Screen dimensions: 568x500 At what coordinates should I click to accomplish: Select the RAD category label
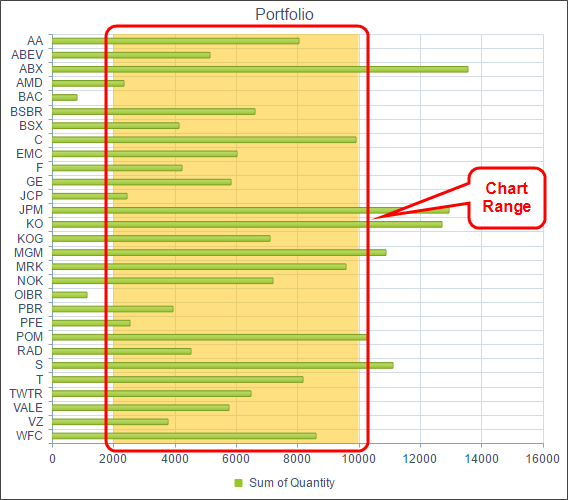point(30,351)
